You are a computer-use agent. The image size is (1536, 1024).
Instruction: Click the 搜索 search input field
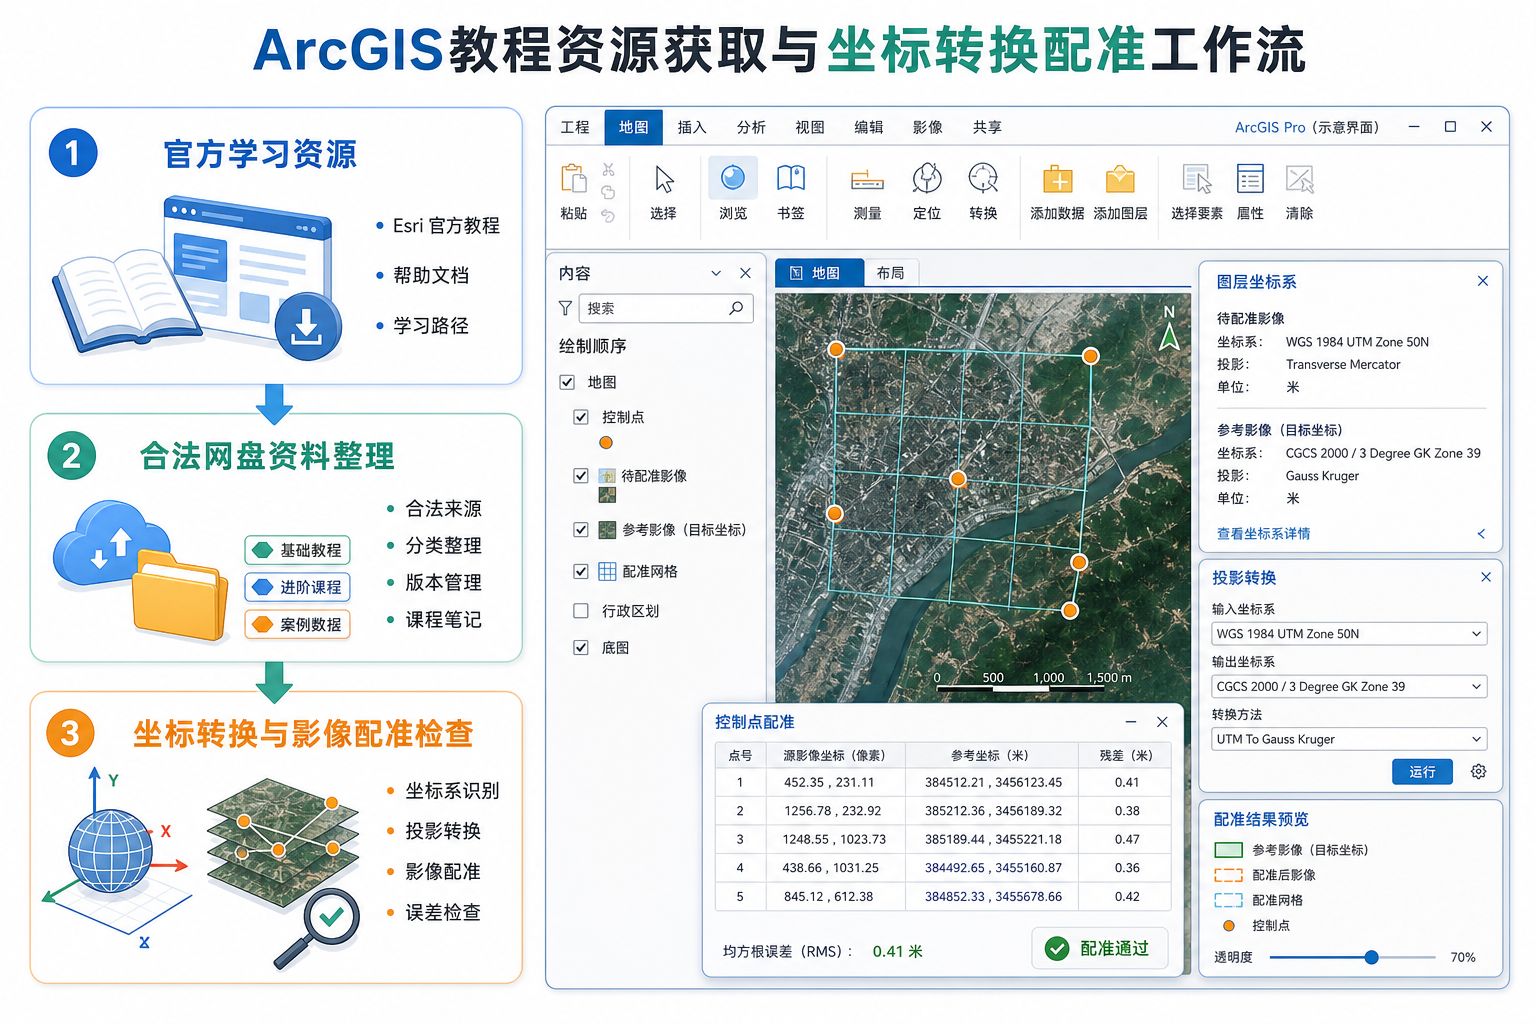coord(666,308)
